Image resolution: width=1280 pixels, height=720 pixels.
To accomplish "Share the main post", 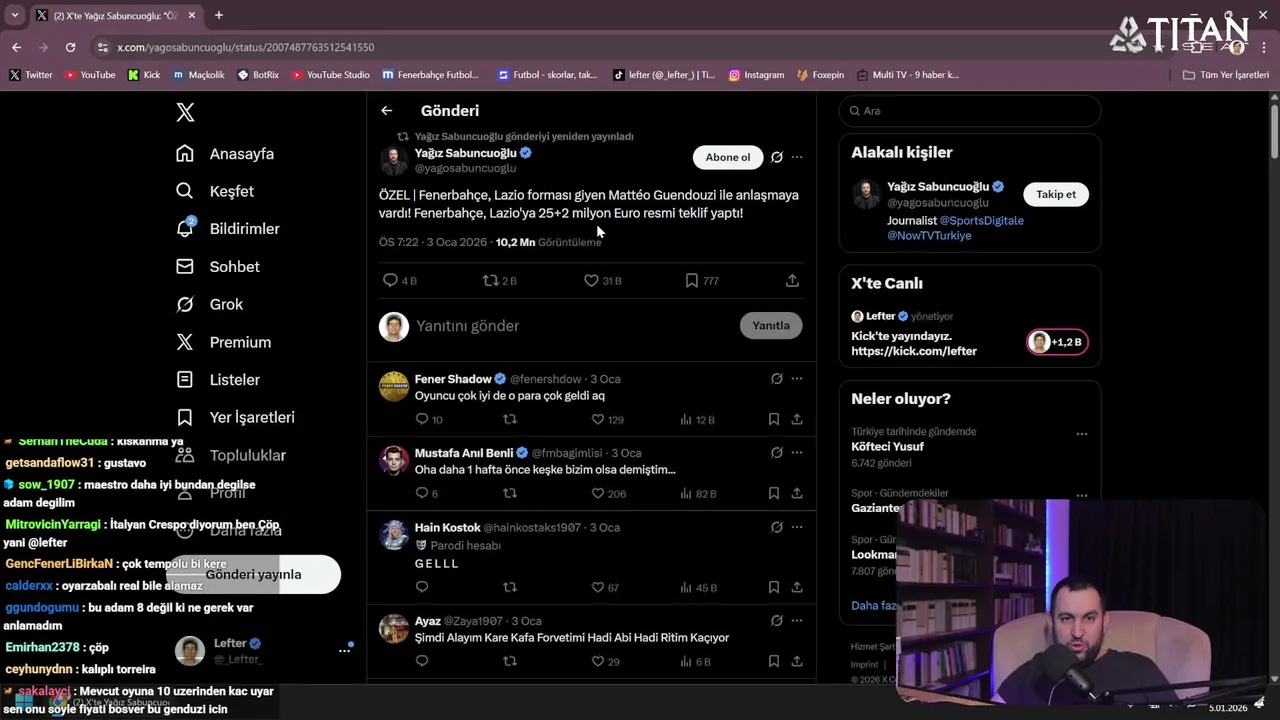I will click(792, 281).
